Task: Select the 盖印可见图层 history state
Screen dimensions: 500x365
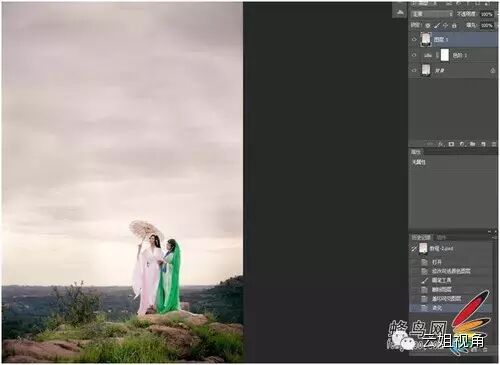Action: point(451,299)
